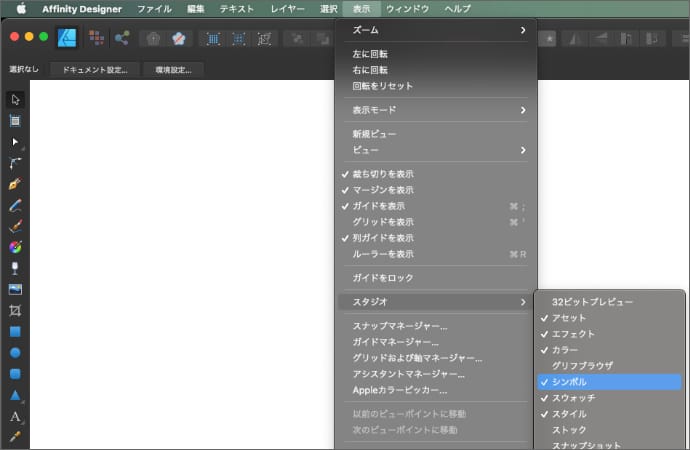Open the ビュー submenu
This screenshot has width=690, height=450.
(435, 150)
